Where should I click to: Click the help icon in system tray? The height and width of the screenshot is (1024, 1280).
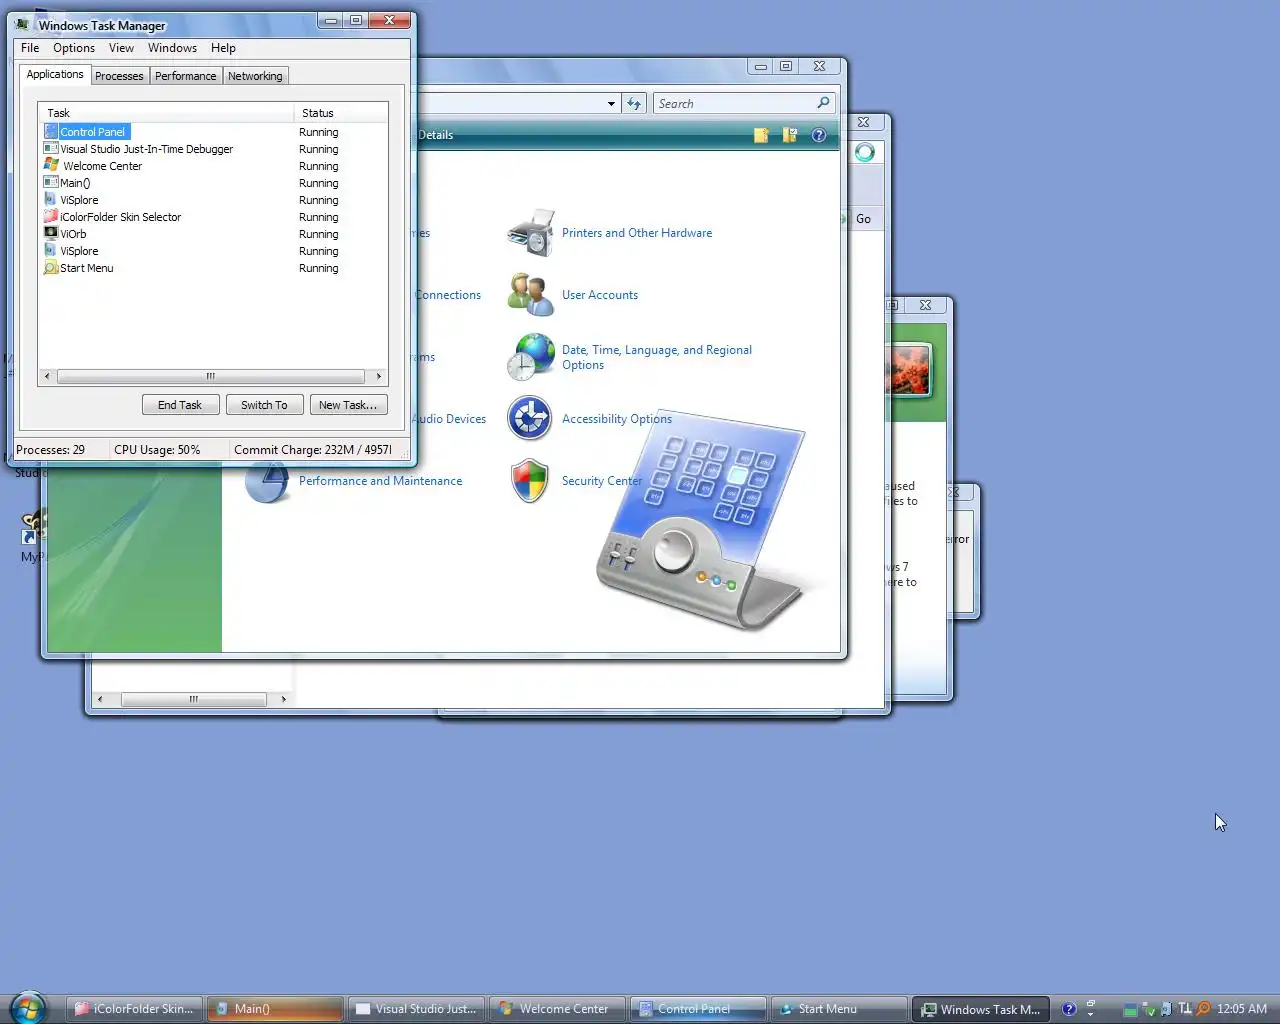1069,1009
